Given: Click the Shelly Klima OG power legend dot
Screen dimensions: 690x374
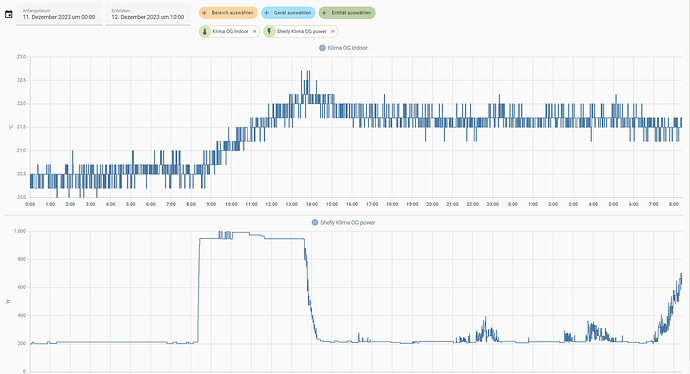Looking at the screenshot, I should click(315, 223).
